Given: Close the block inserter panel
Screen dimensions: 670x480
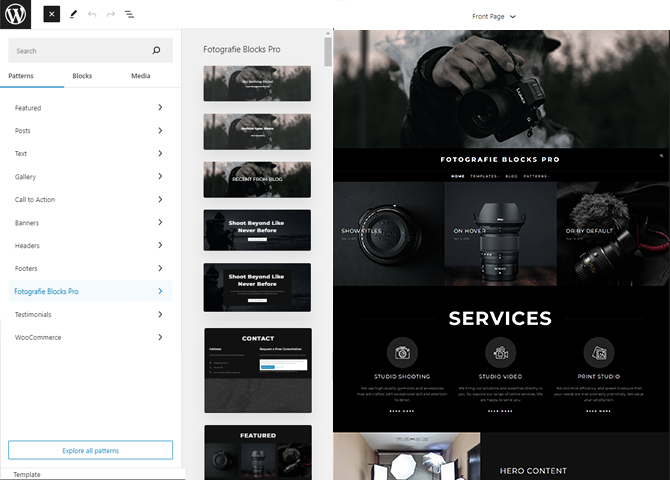Looking at the screenshot, I should 52,15.
